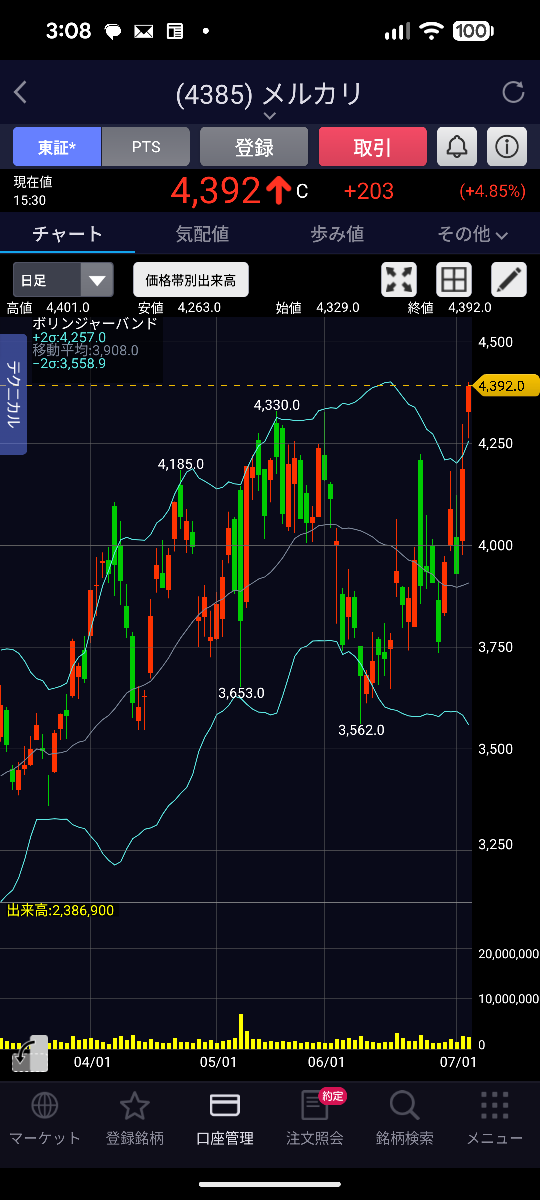The width and height of the screenshot is (540, 1200).
Task: Switch exchange to 東証
Action: point(57,147)
